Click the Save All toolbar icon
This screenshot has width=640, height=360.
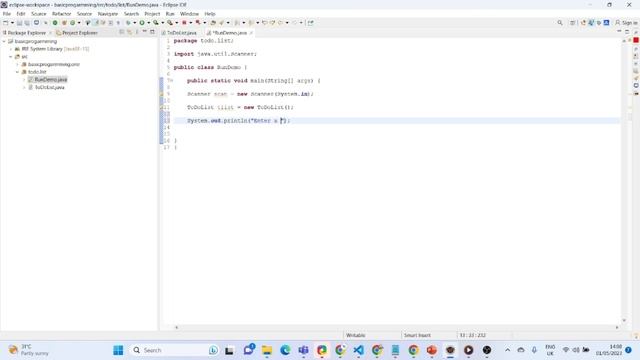pos(27,23)
